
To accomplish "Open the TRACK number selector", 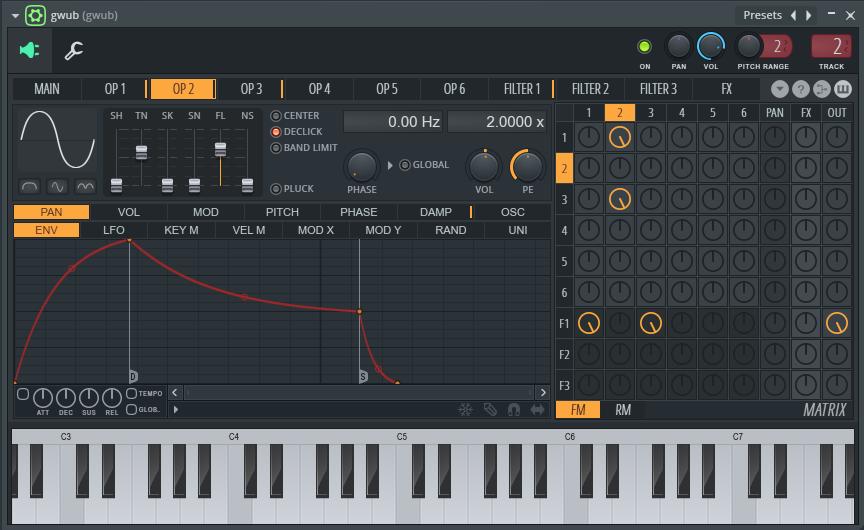I will coord(831,46).
